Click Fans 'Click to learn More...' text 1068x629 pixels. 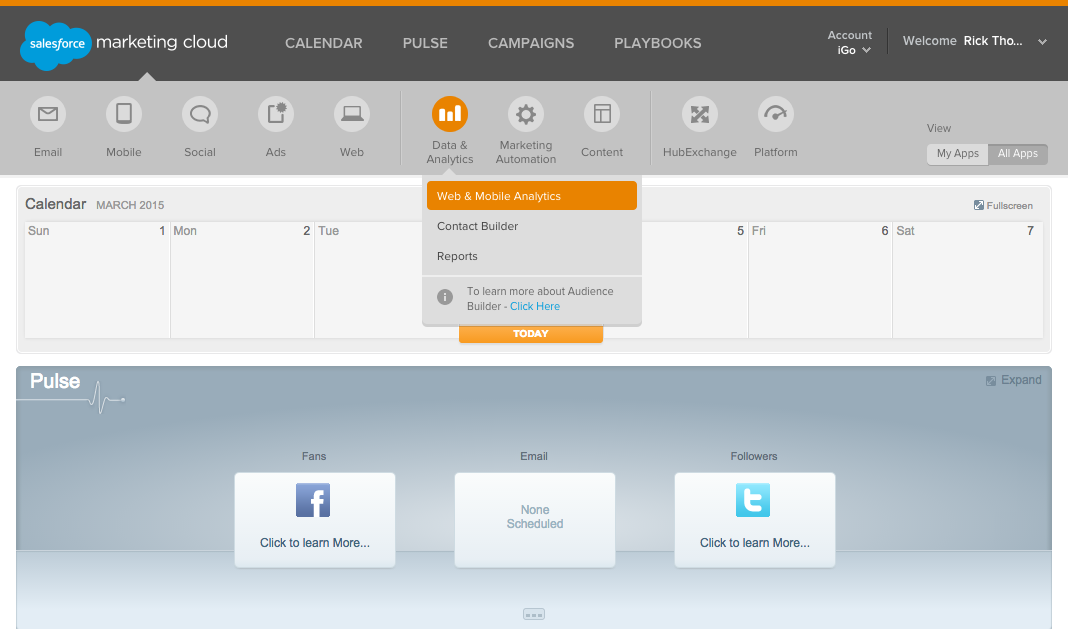tap(315, 543)
